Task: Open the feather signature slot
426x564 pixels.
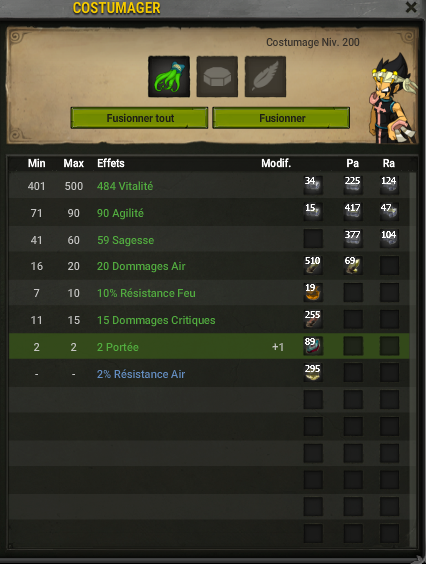Action: (x=265, y=76)
